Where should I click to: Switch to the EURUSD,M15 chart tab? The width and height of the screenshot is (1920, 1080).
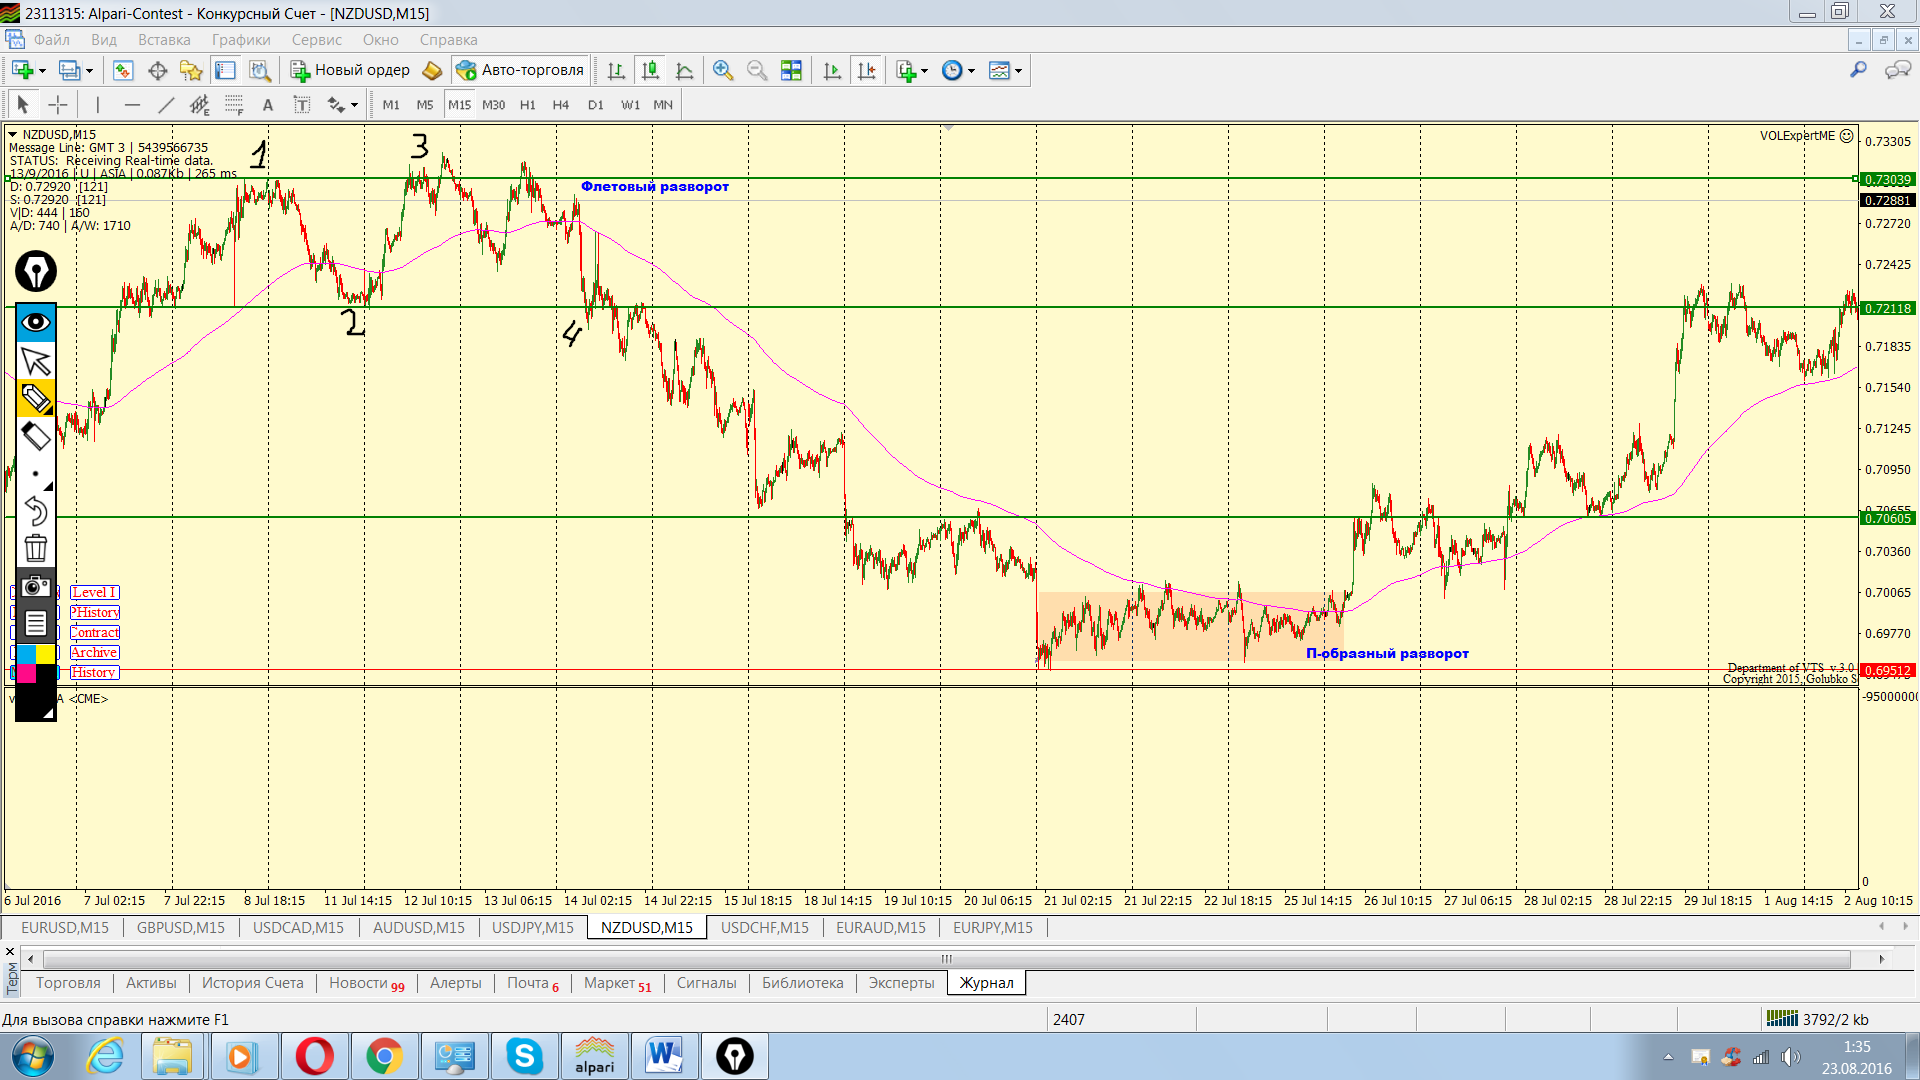point(65,927)
